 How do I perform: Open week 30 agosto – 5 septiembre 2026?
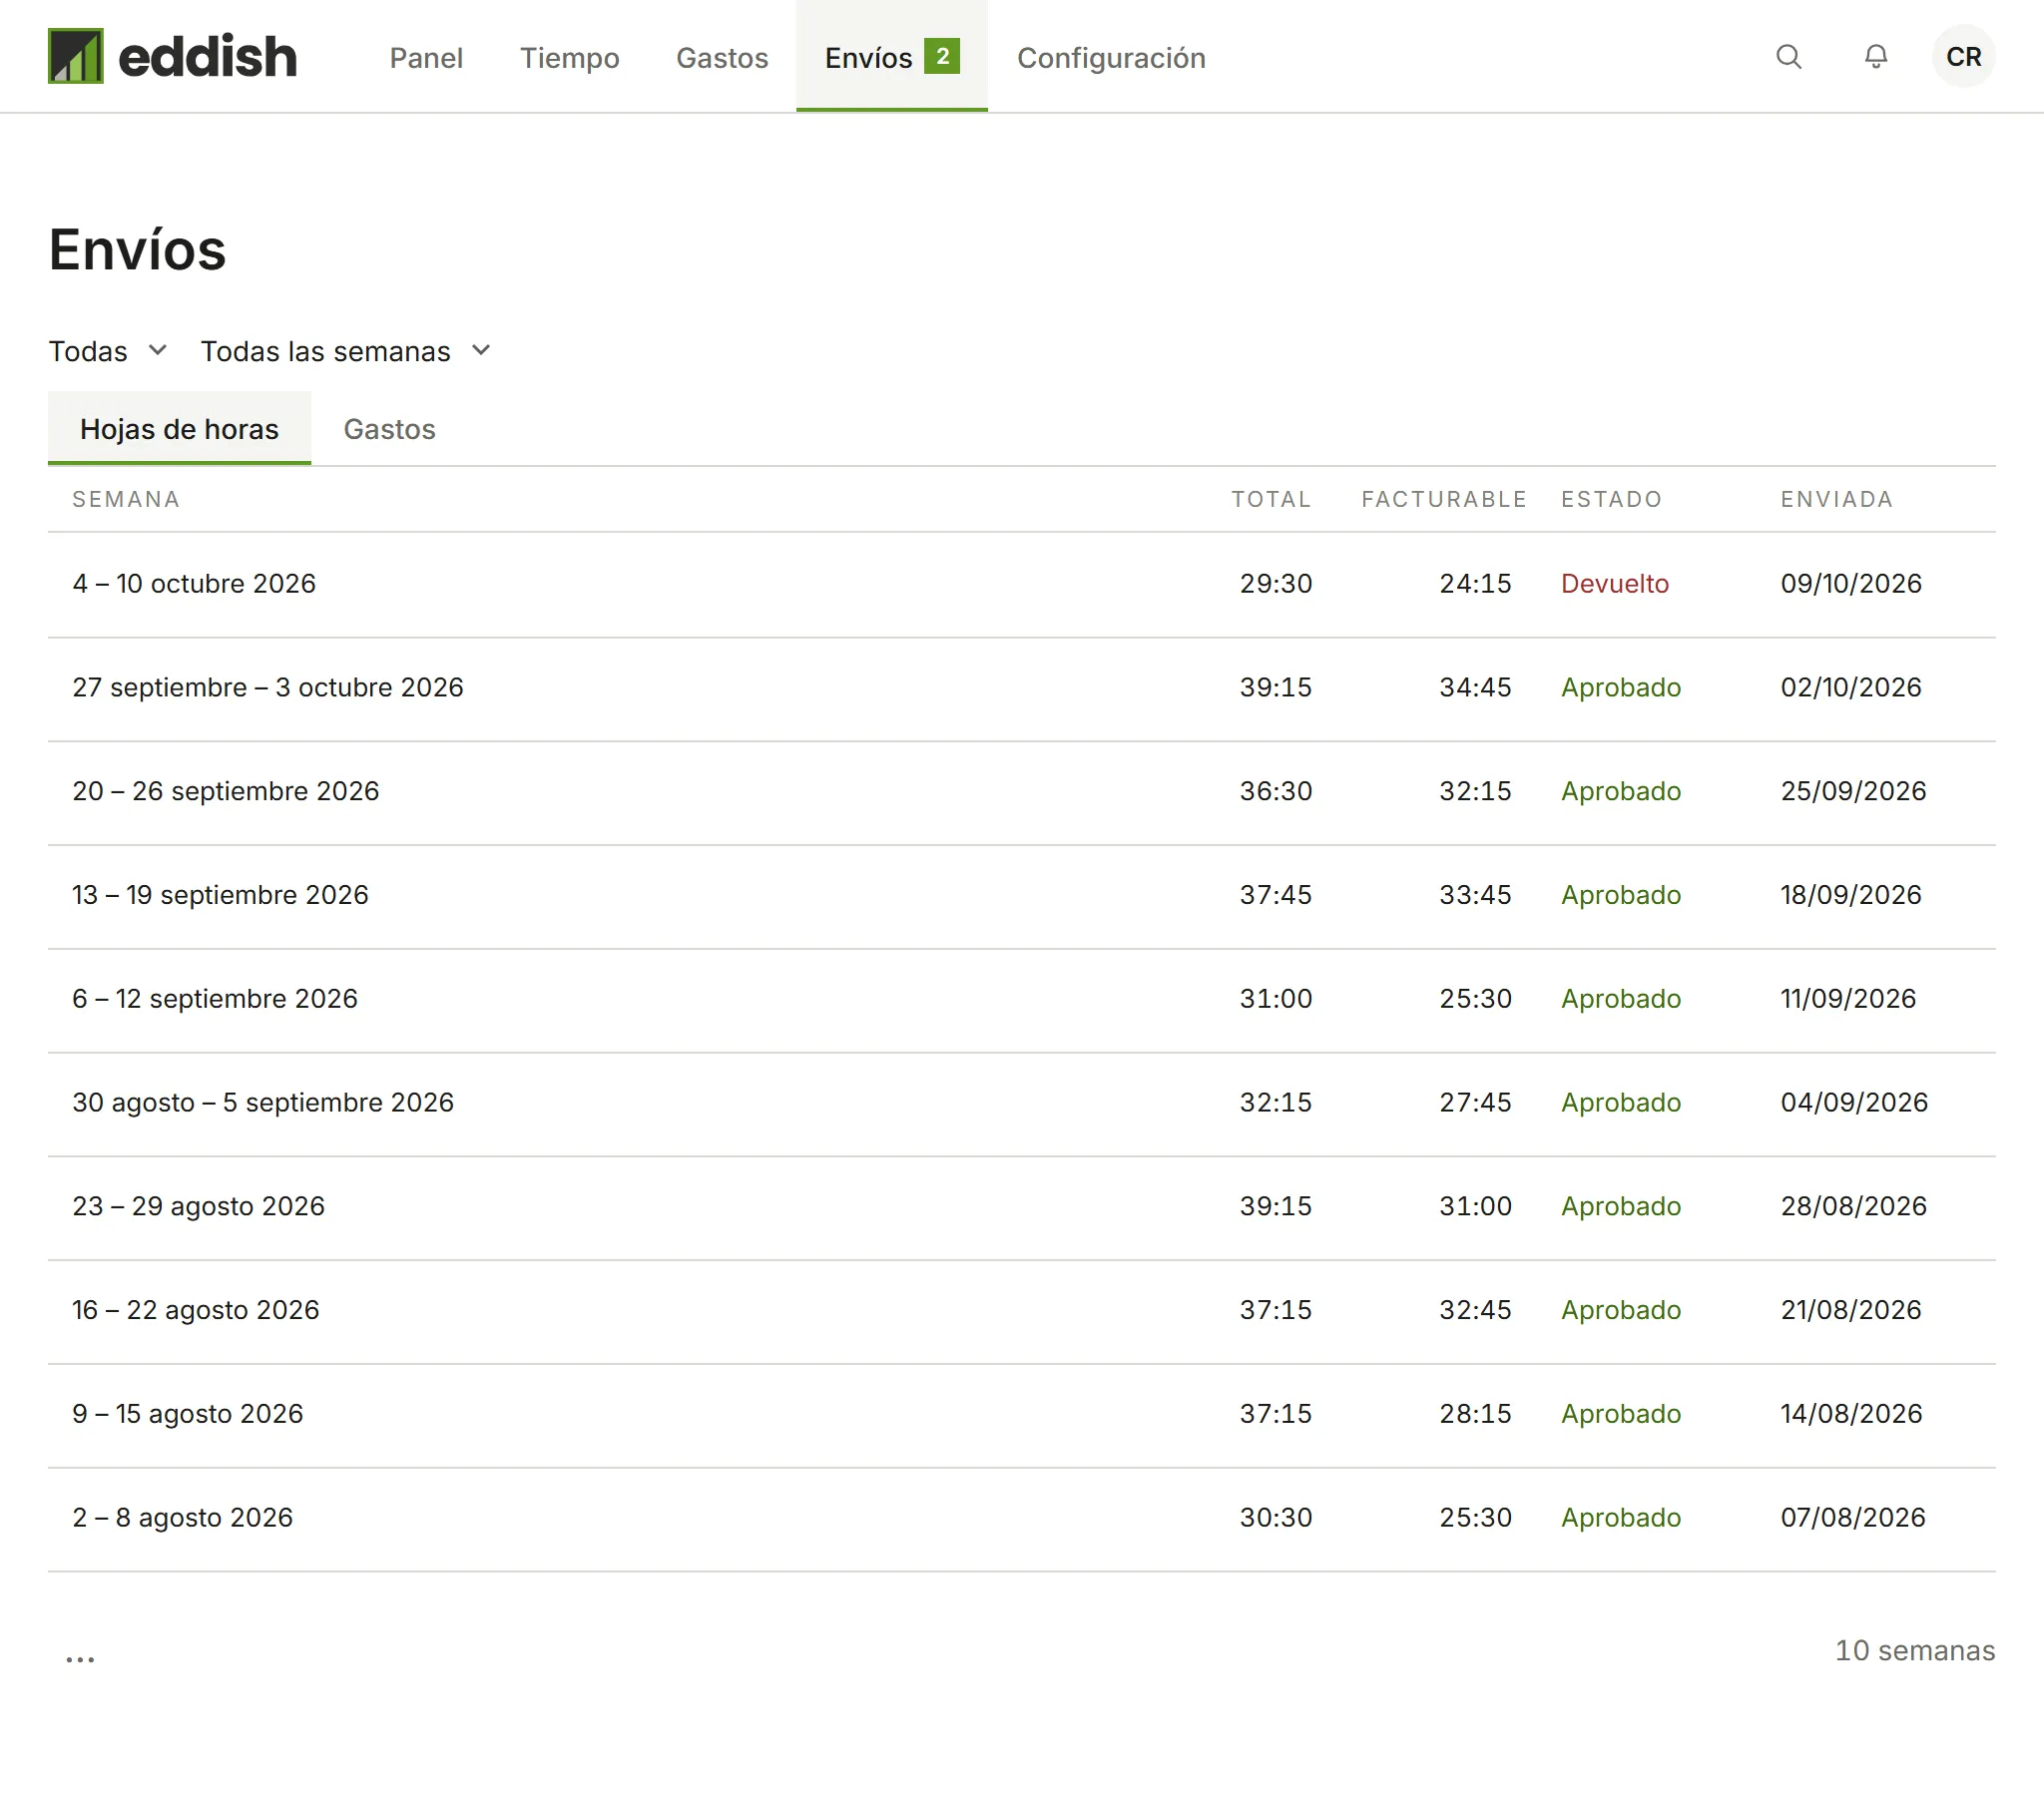click(x=1021, y=1104)
